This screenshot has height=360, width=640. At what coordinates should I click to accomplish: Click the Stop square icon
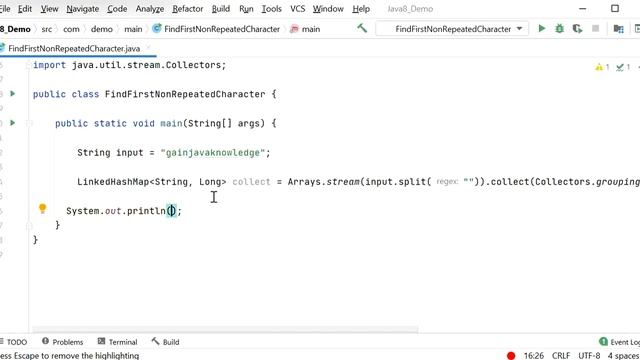[x=596, y=29]
